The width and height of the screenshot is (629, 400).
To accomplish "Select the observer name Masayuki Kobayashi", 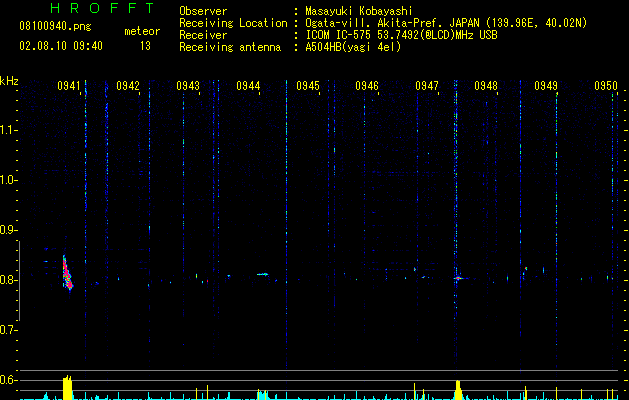I will point(359,11).
